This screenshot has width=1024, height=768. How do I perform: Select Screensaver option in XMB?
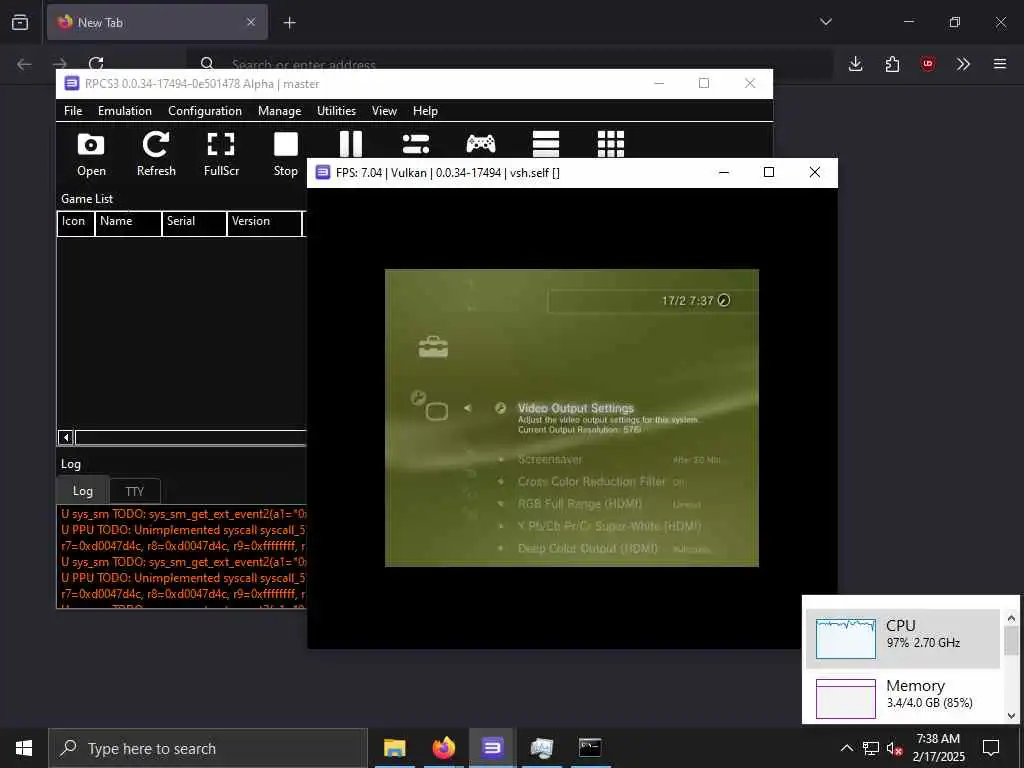click(550, 460)
